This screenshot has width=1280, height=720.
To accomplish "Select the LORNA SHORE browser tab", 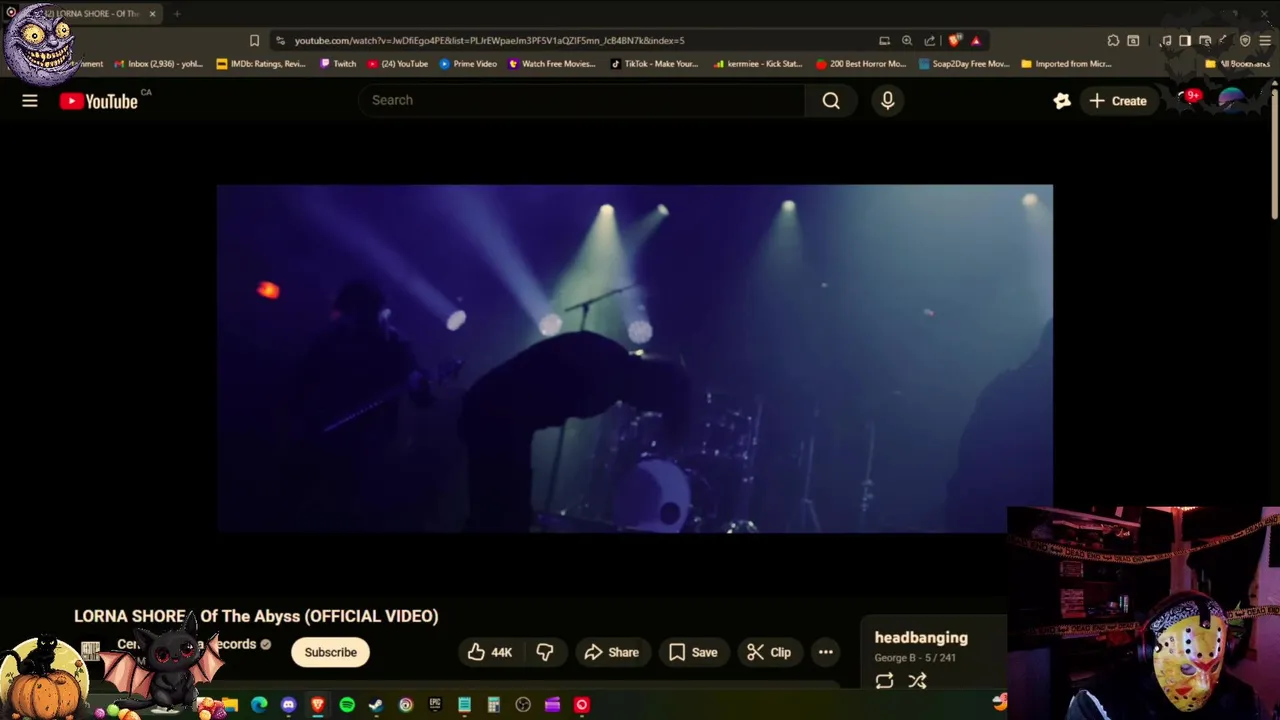I will click(x=85, y=14).
